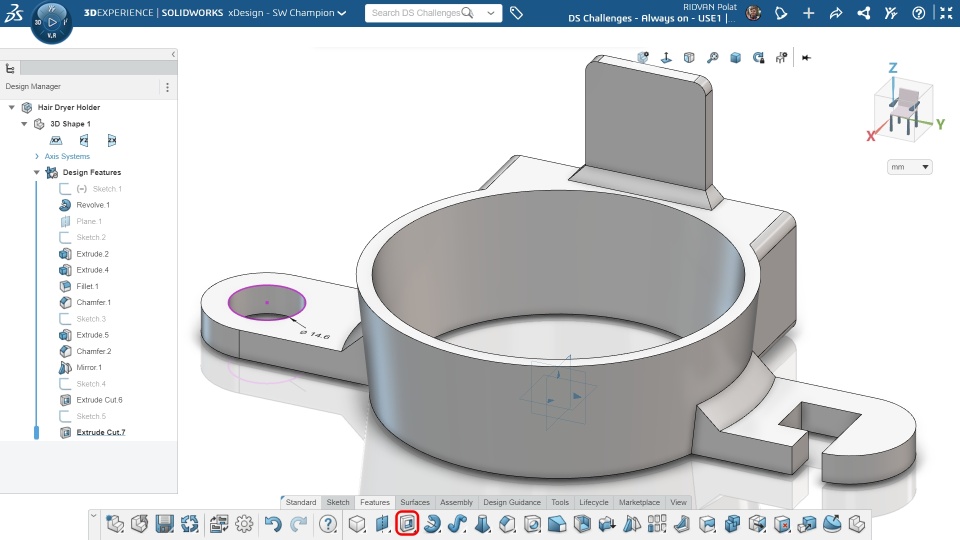Click the network share icon in top bar
960x540 pixels.
tap(864, 13)
